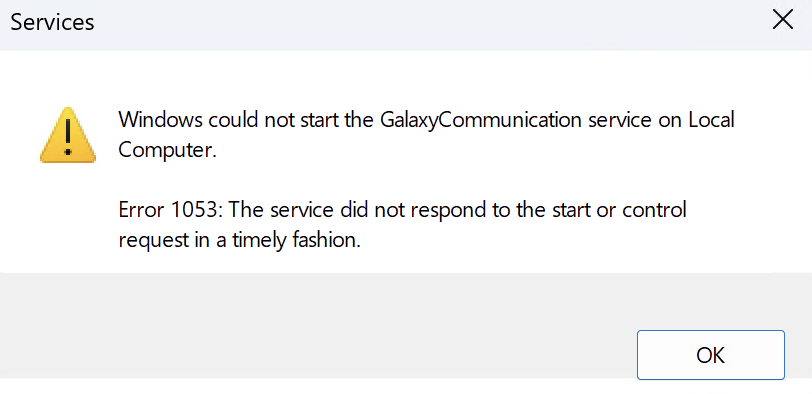Click the word Windows in message
The width and height of the screenshot is (812, 394).
tap(161, 120)
